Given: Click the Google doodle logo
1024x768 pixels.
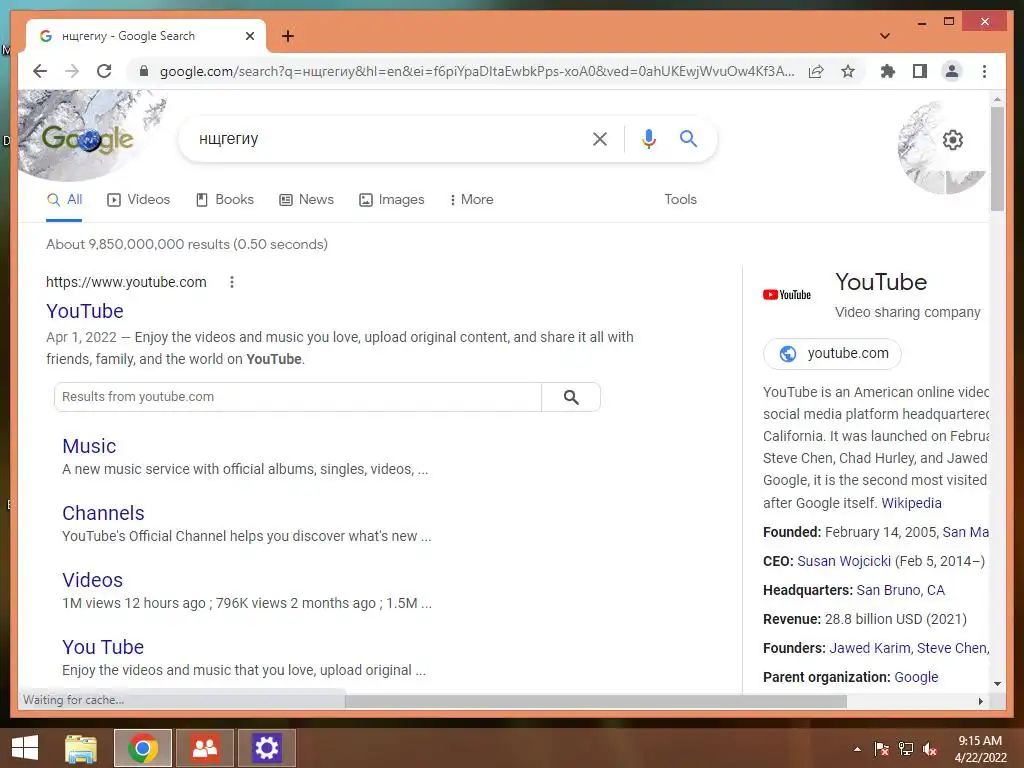Looking at the screenshot, I should 88,138.
